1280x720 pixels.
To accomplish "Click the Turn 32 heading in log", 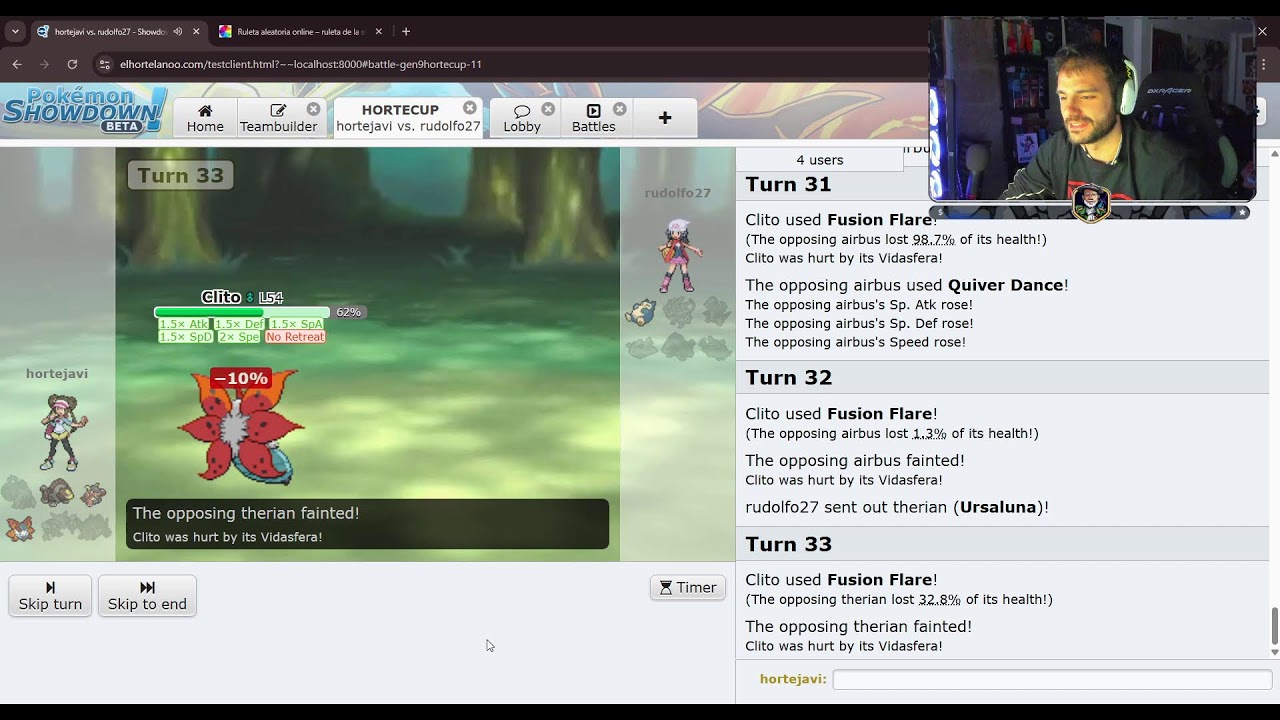I will pos(789,377).
